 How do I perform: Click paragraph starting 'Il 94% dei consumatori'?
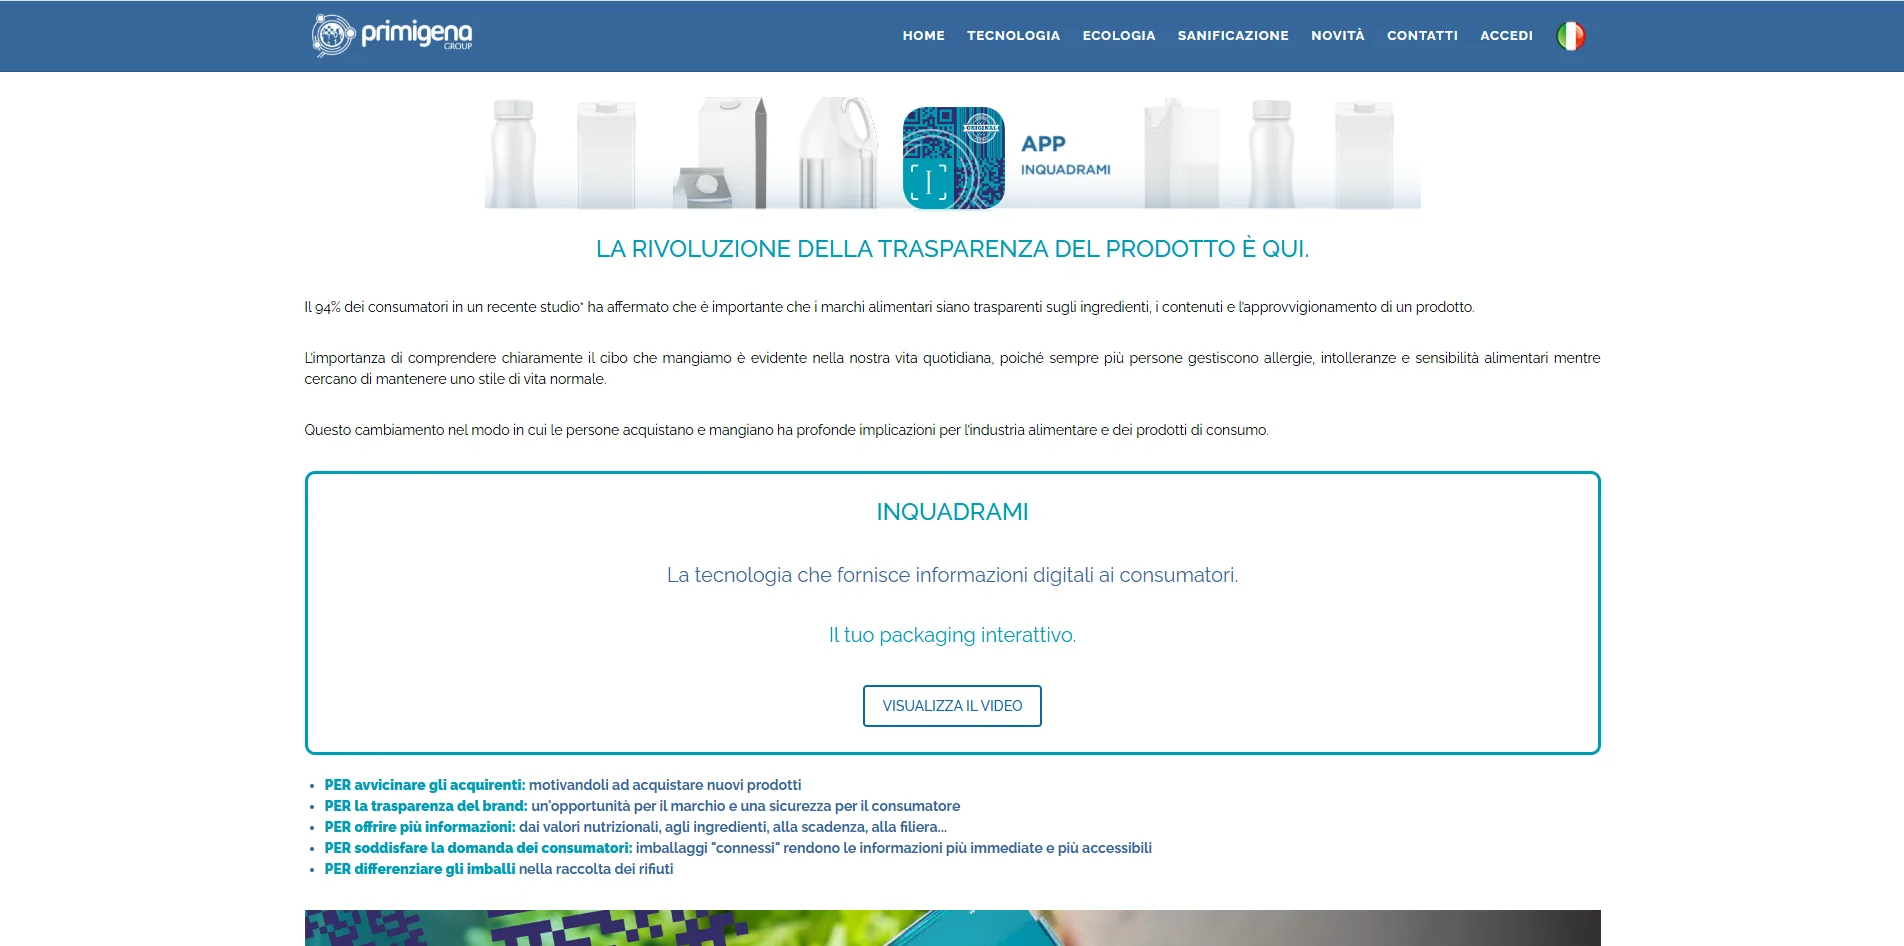(889, 307)
